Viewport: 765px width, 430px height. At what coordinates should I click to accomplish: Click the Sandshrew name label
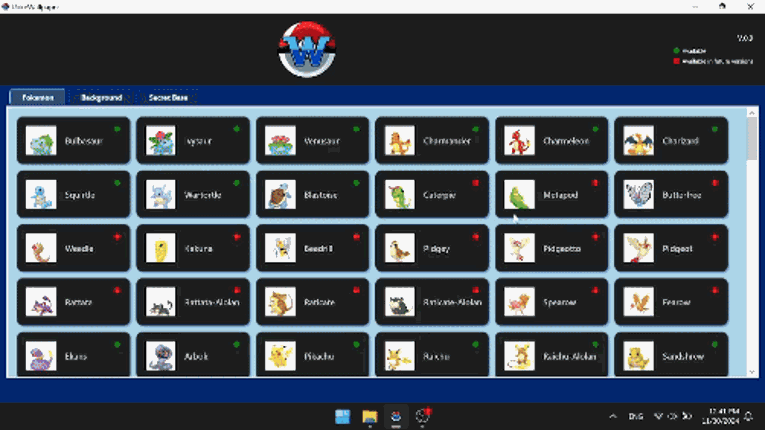tap(683, 356)
